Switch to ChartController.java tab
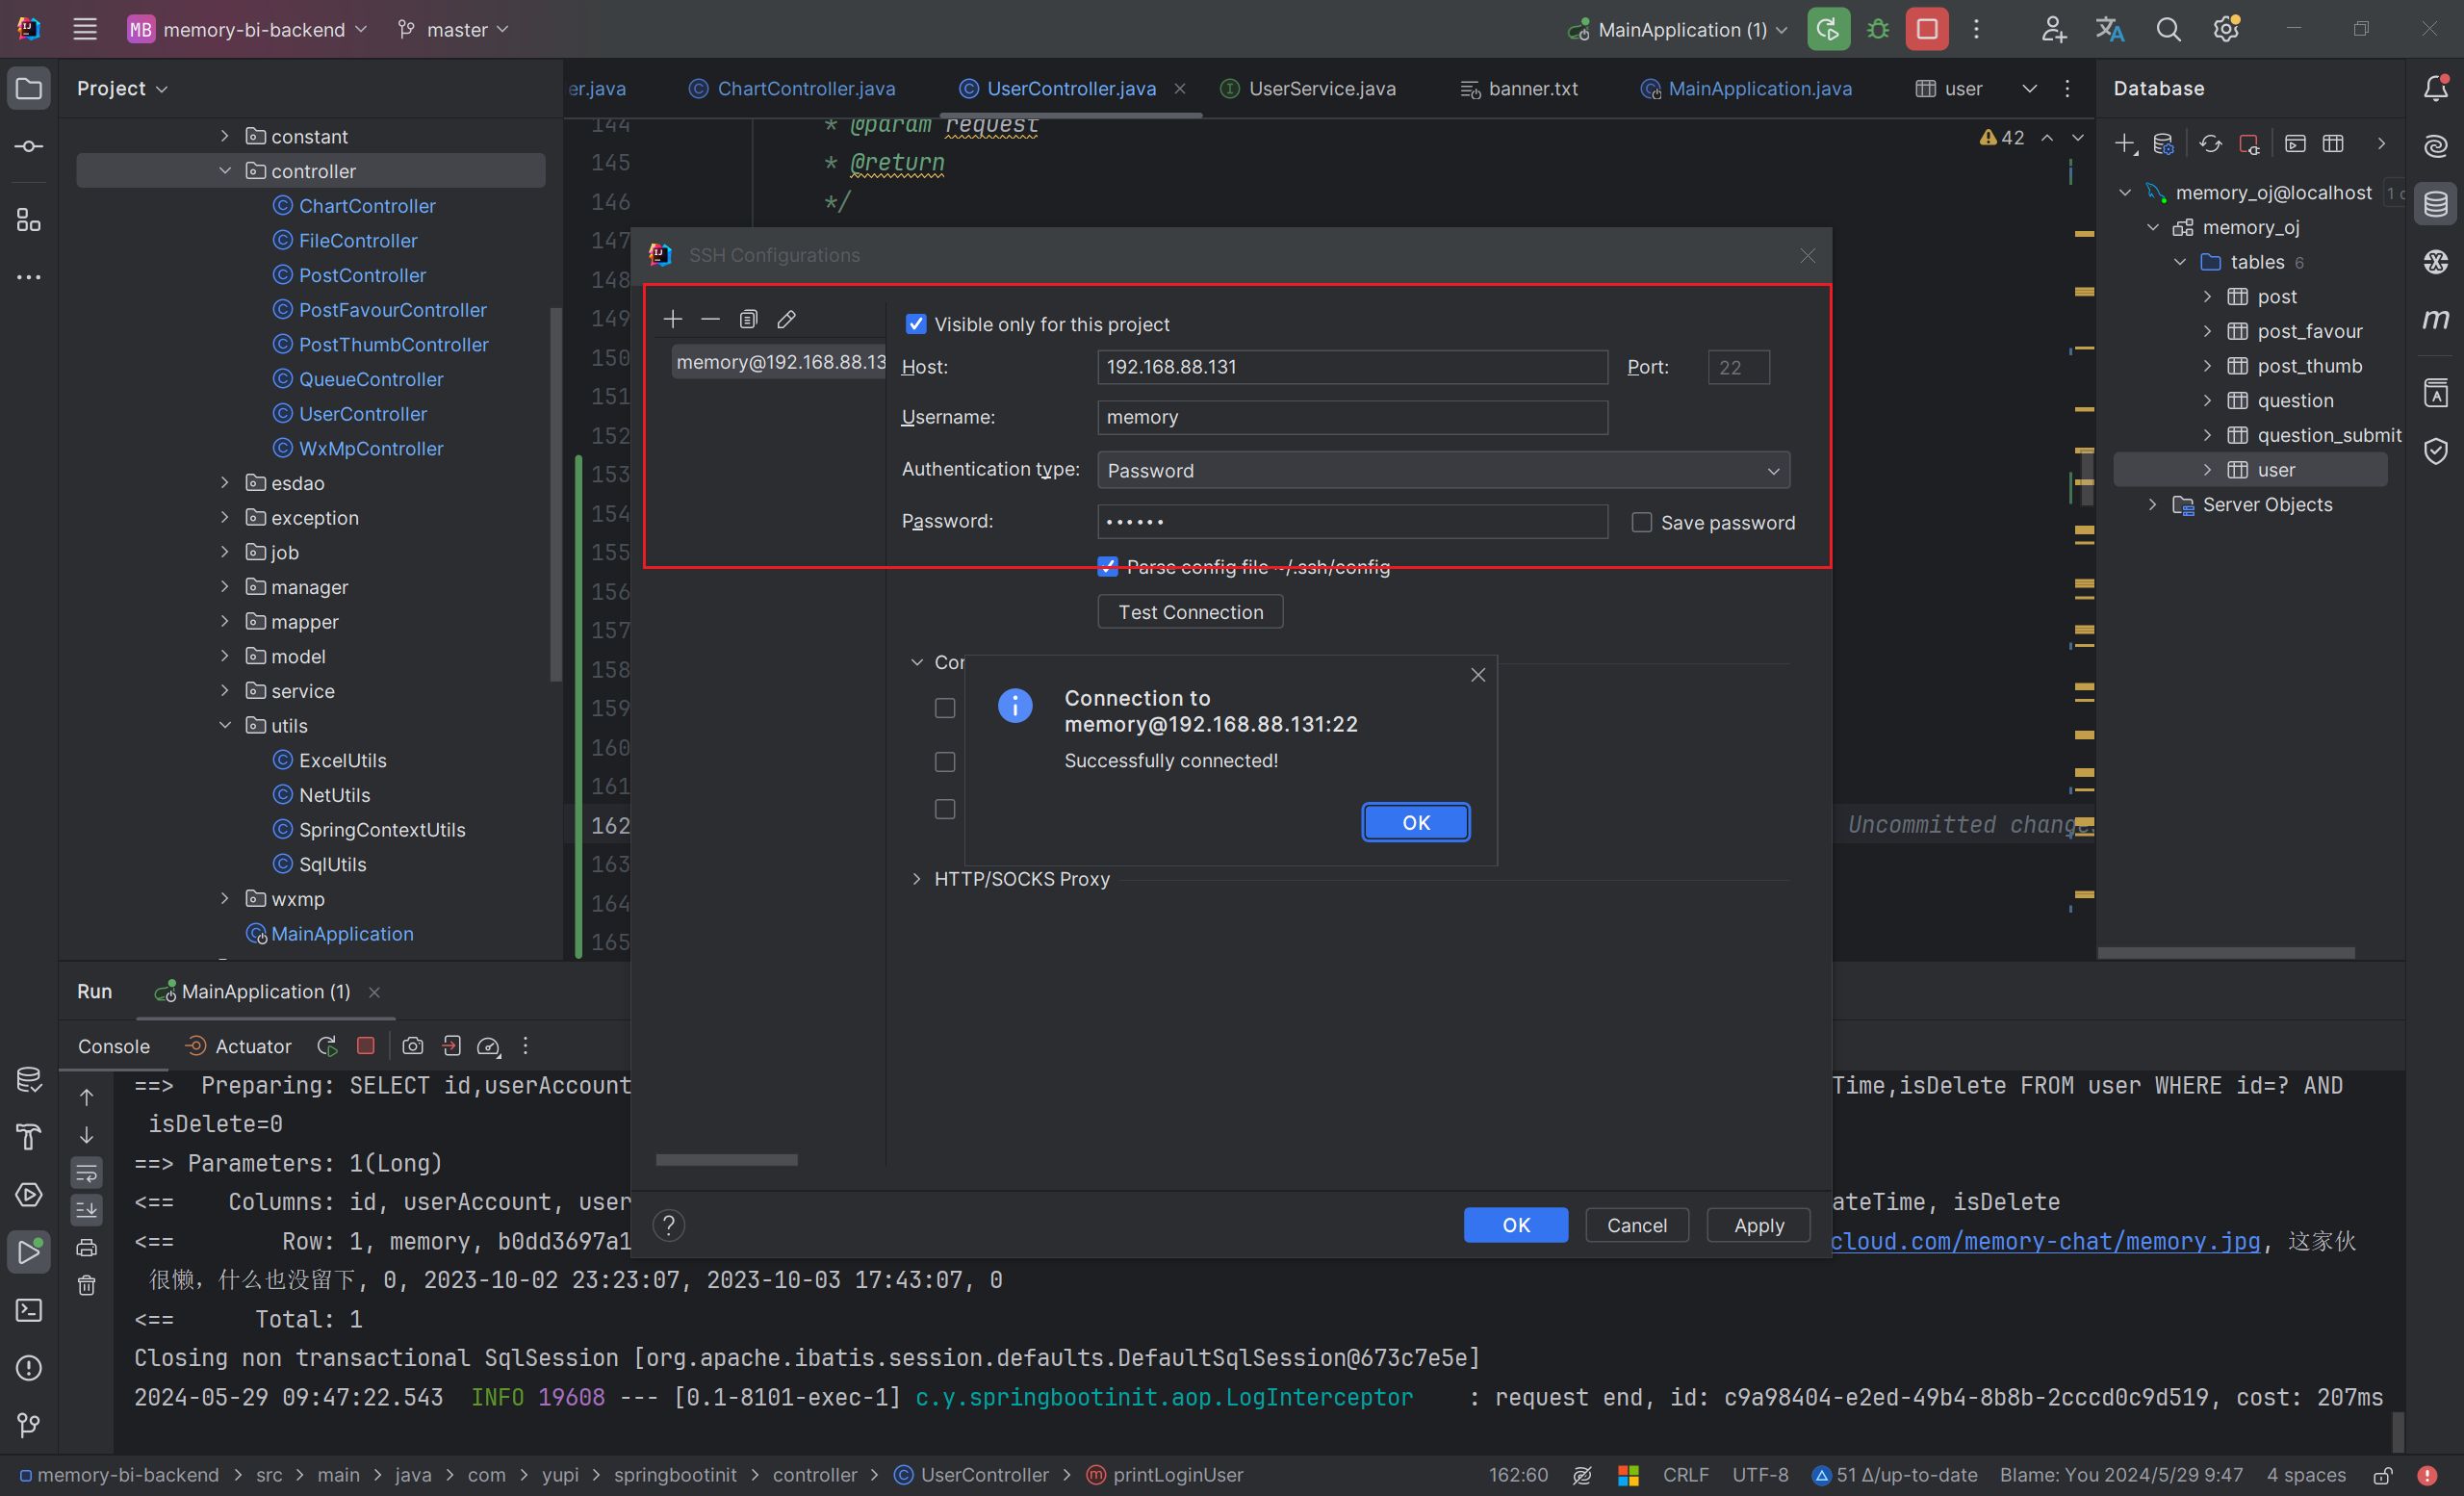Image resolution: width=2464 pixels, height=1496 pixels. pyautogui.click(x=792, y=88)
